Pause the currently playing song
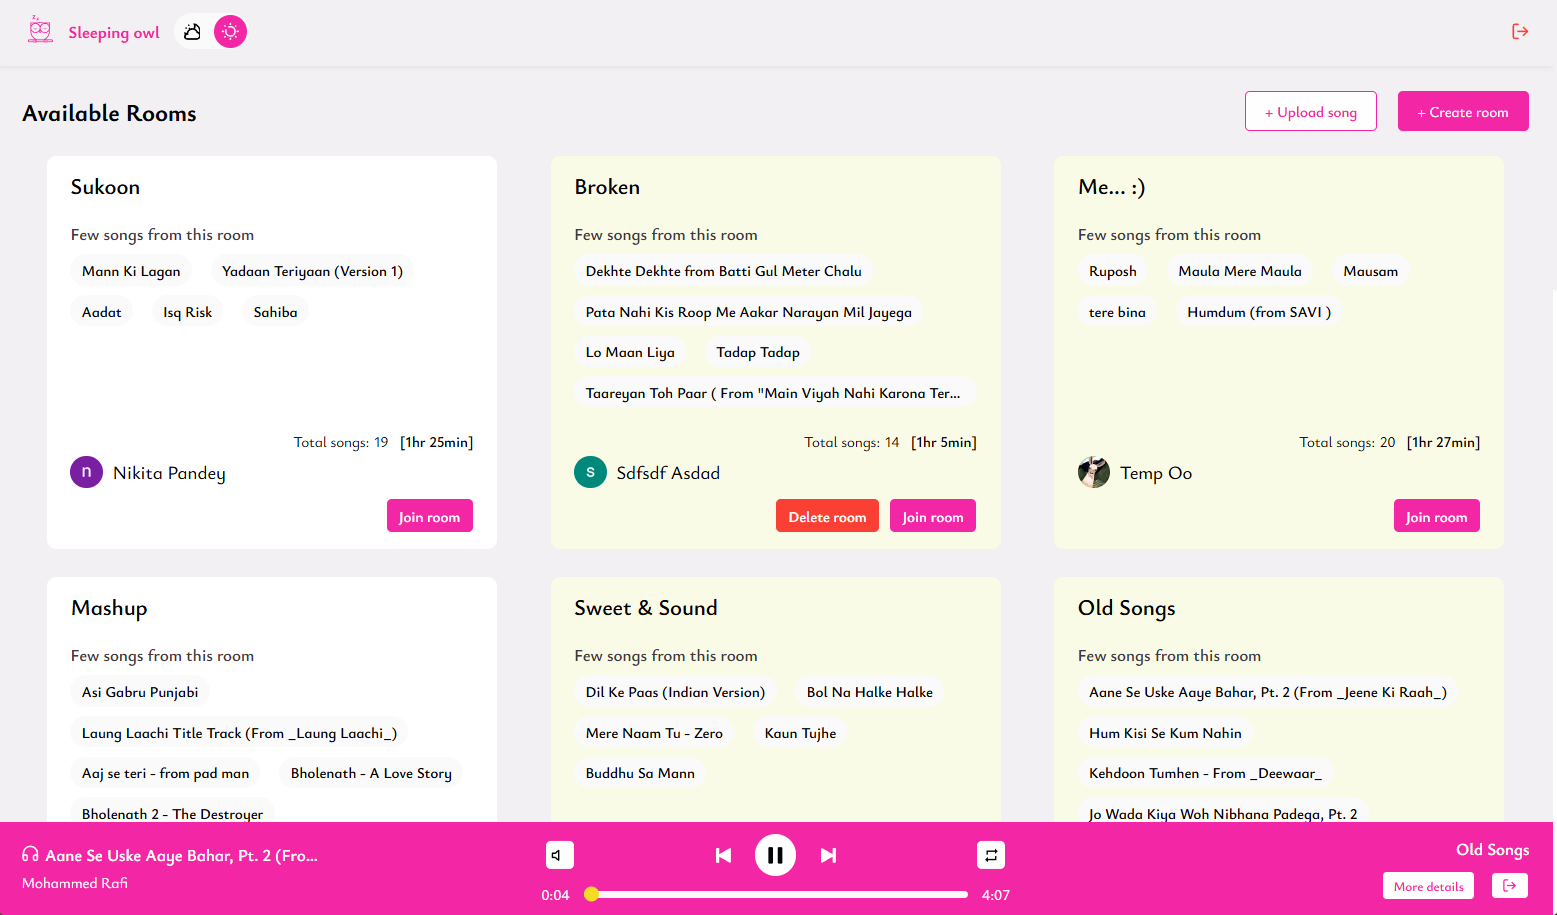The height and width of the screenshot is (915, 1557). coord(775,855)
